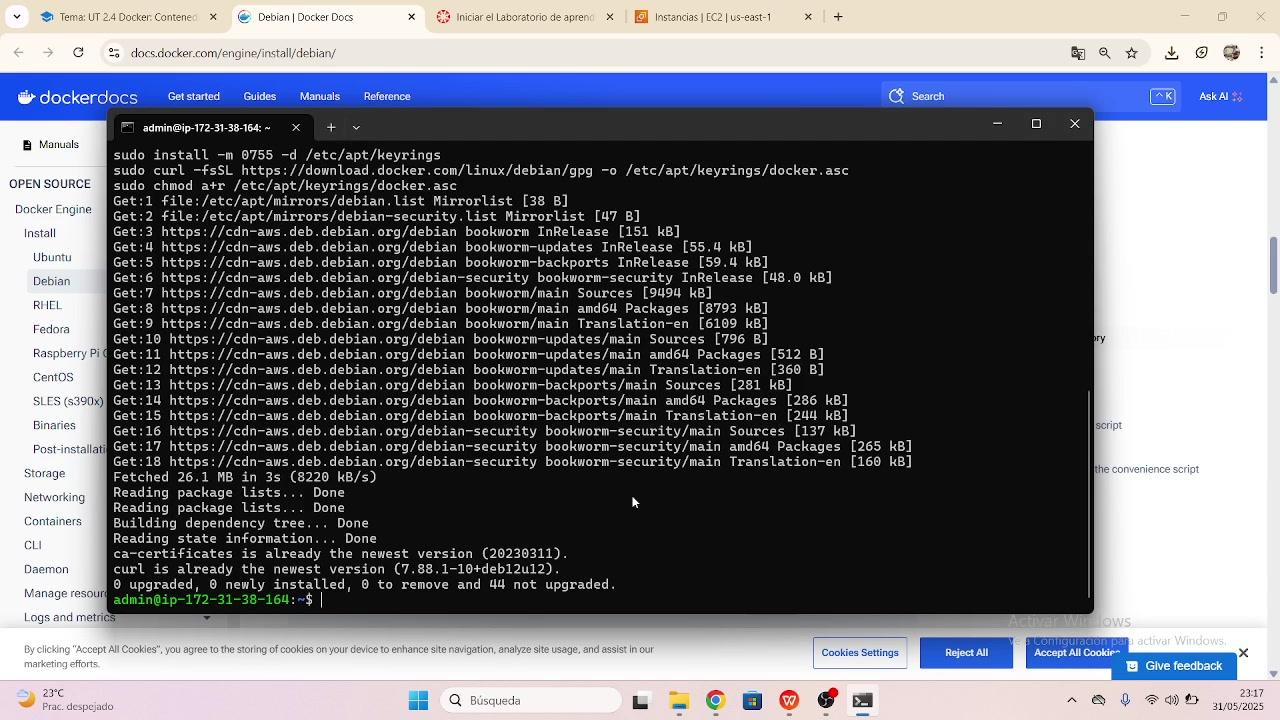Open Manuals in Docker Docs top nav

pos(320,97)
